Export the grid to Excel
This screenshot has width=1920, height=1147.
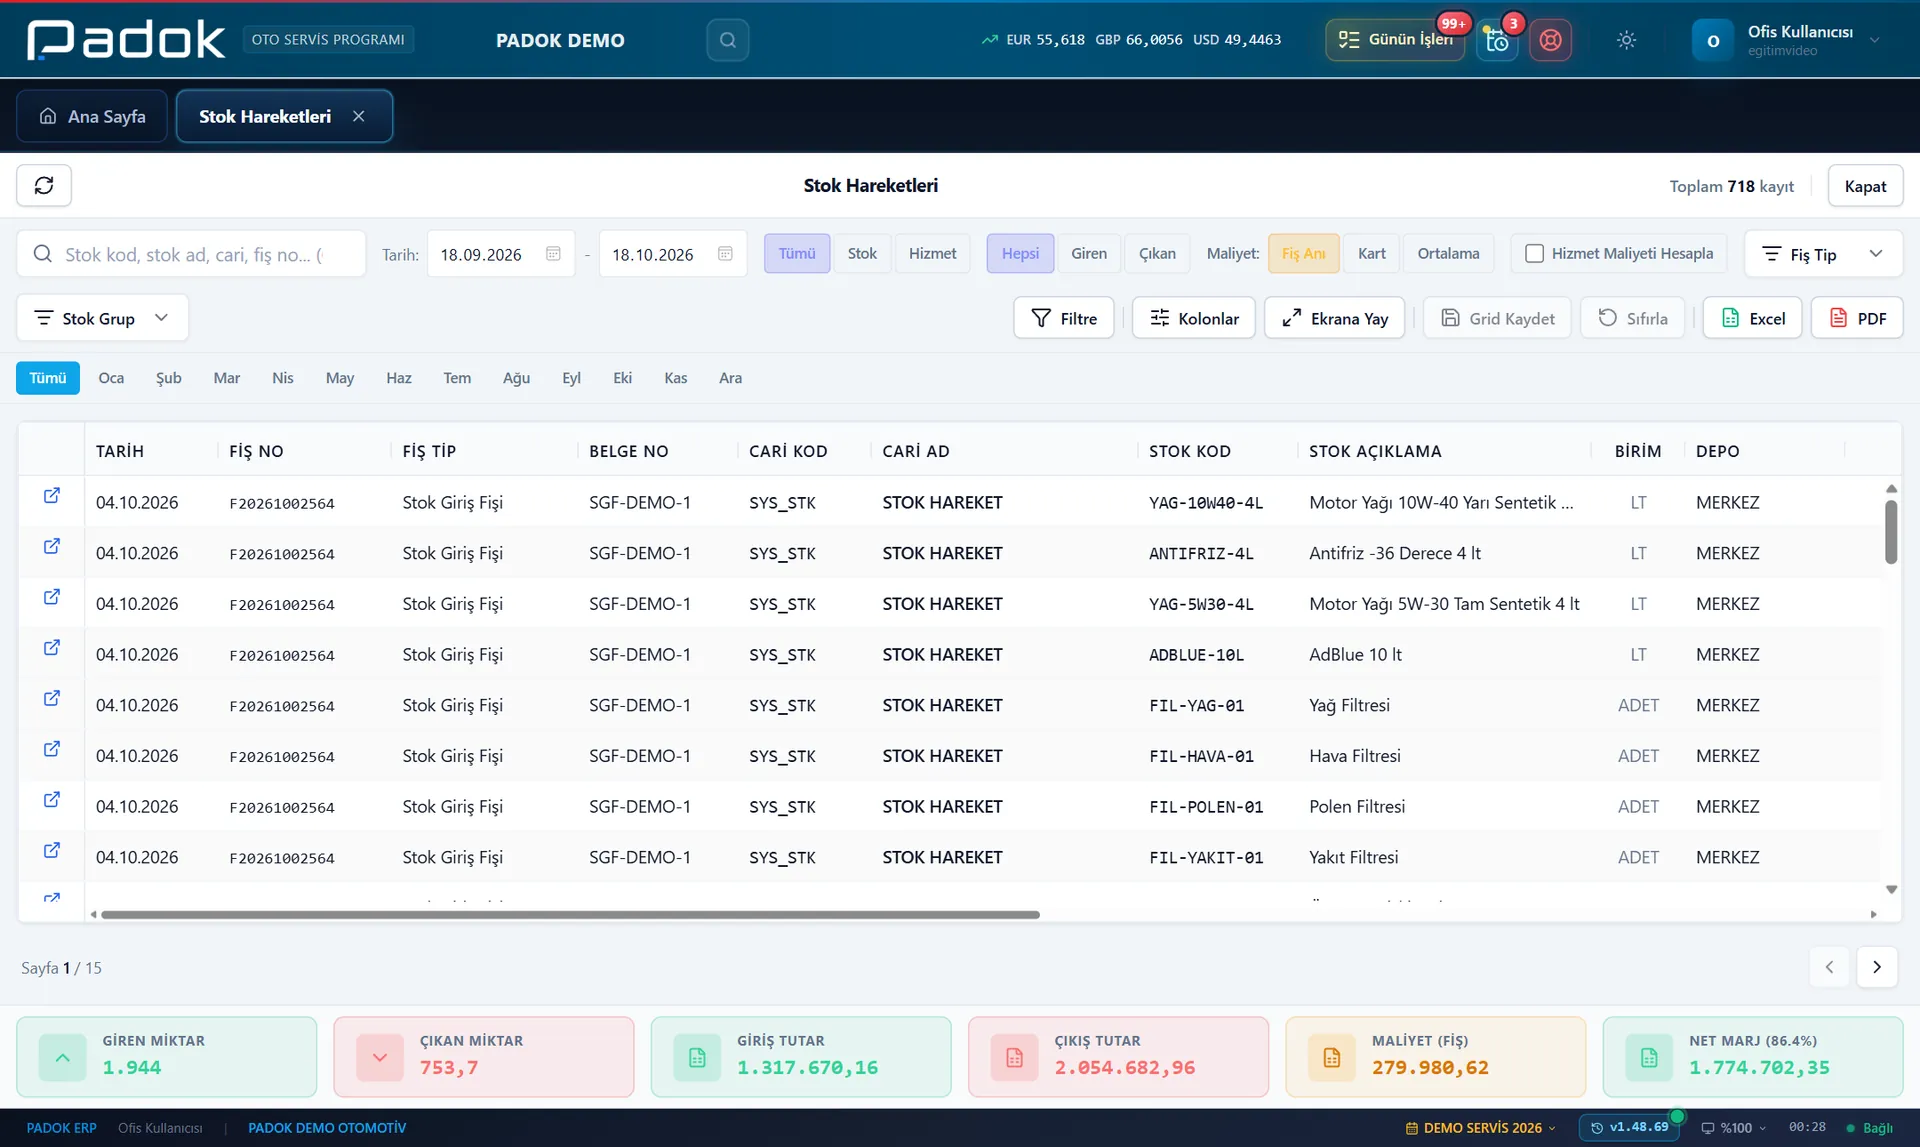1752,318
